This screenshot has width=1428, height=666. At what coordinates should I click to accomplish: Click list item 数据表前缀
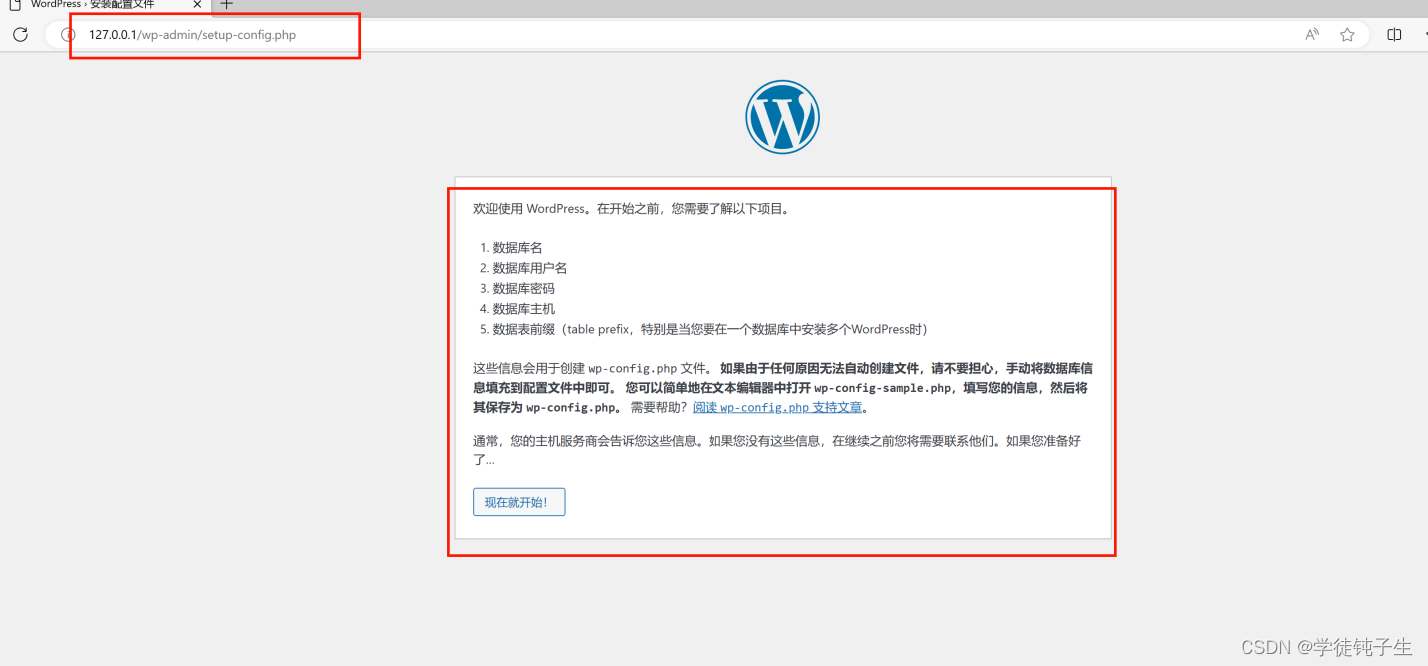coord(710,330)
